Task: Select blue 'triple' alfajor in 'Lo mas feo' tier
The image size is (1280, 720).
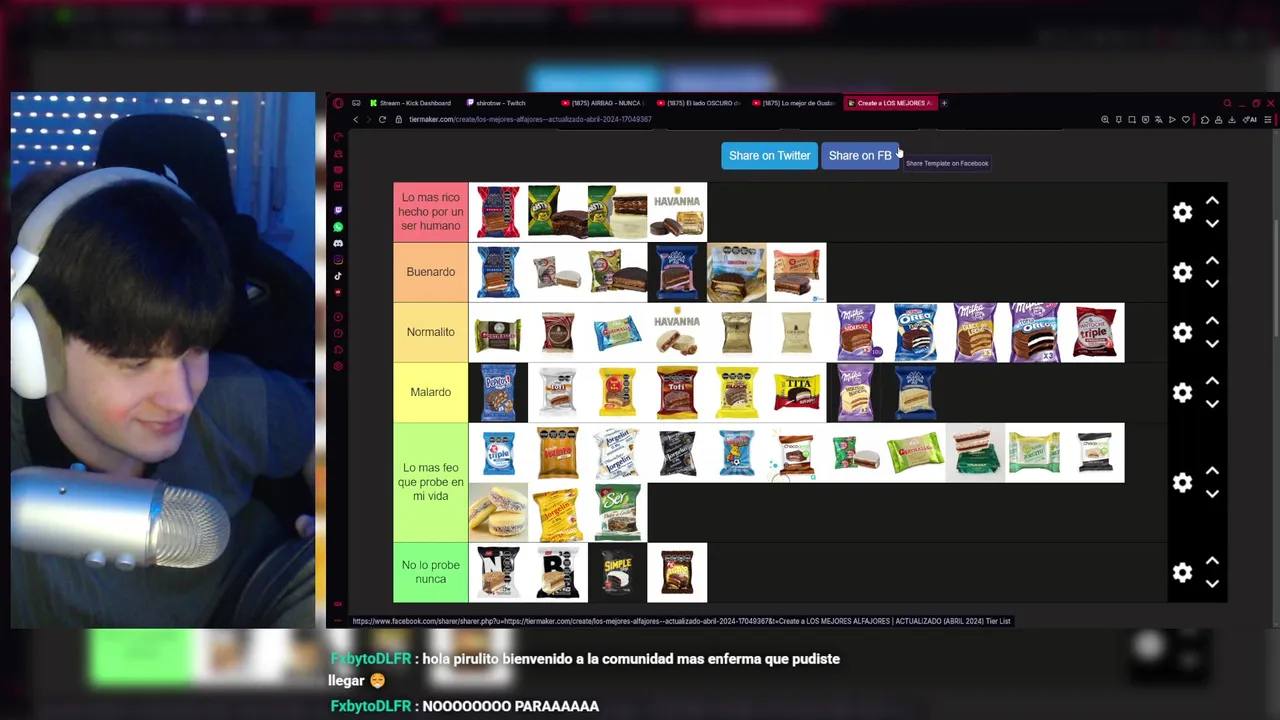Action: click(498, 452)
